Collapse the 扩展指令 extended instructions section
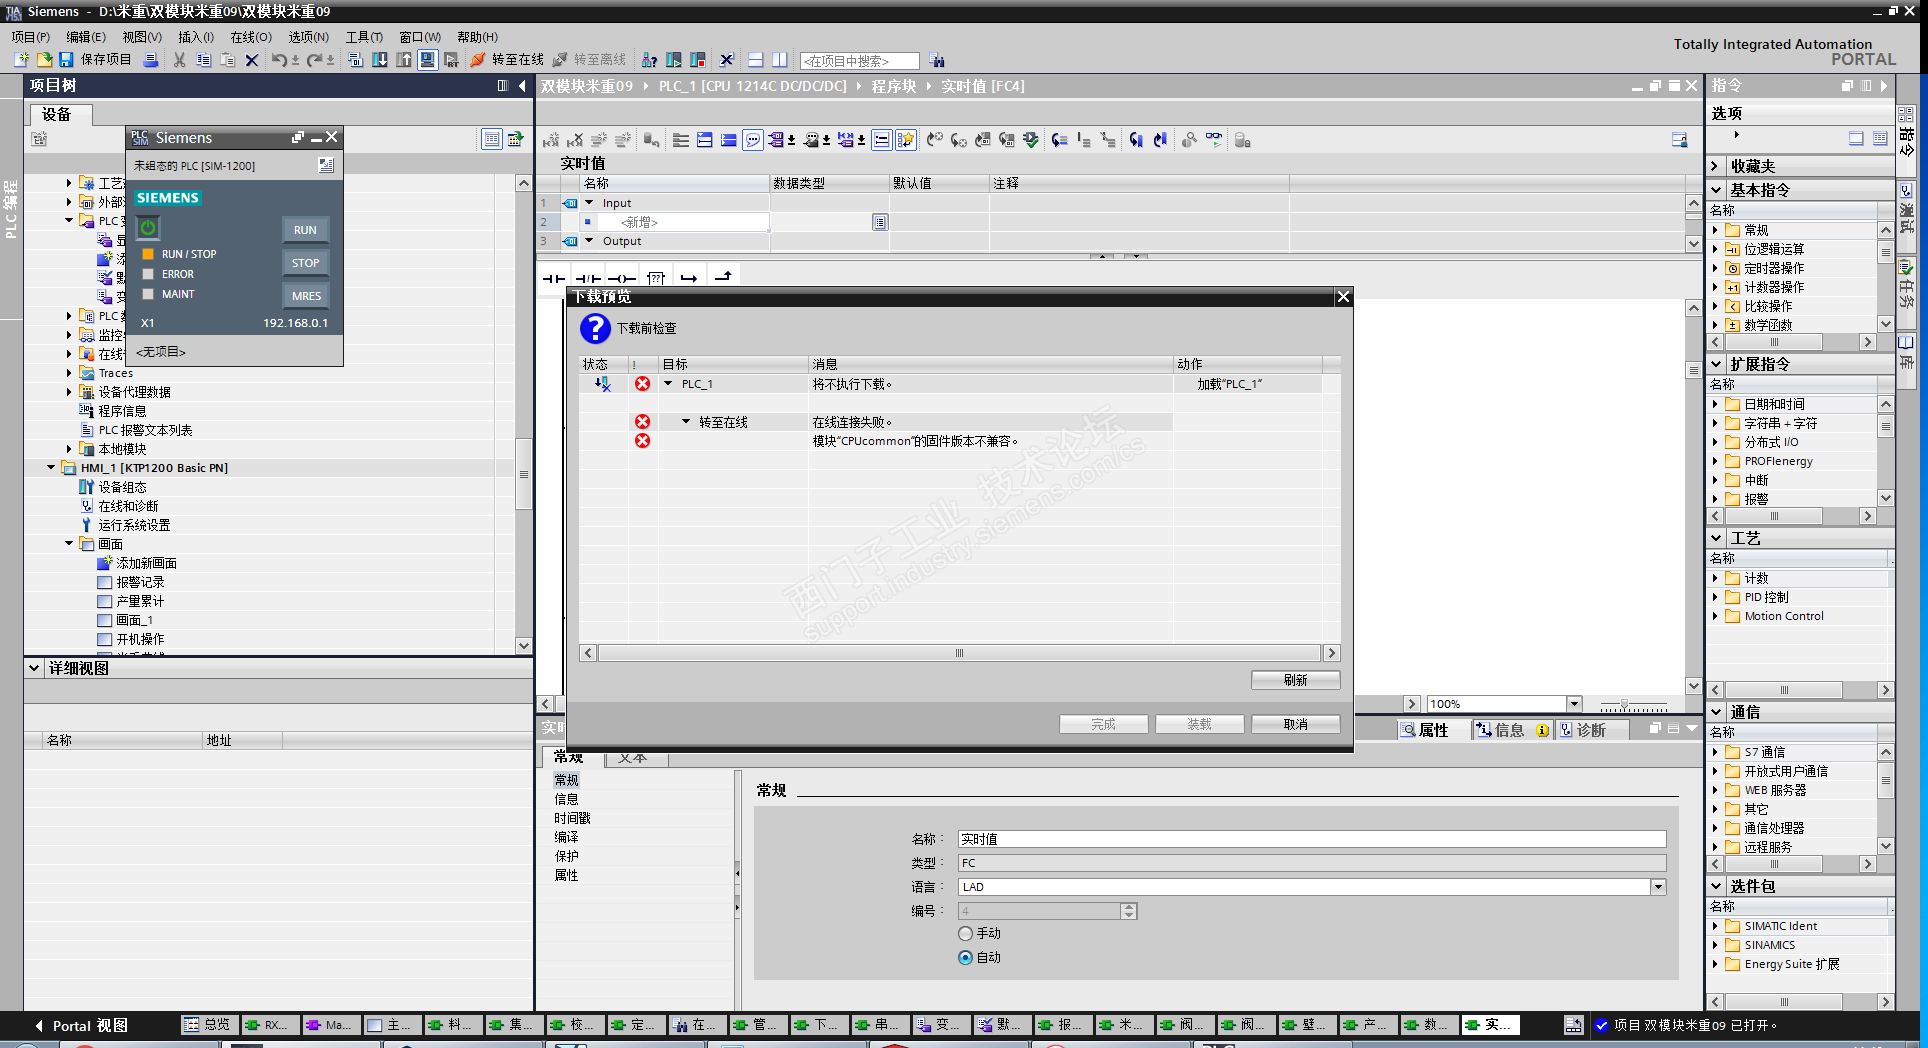The image size is (1928, 1048). click(x=1717, y=365)
